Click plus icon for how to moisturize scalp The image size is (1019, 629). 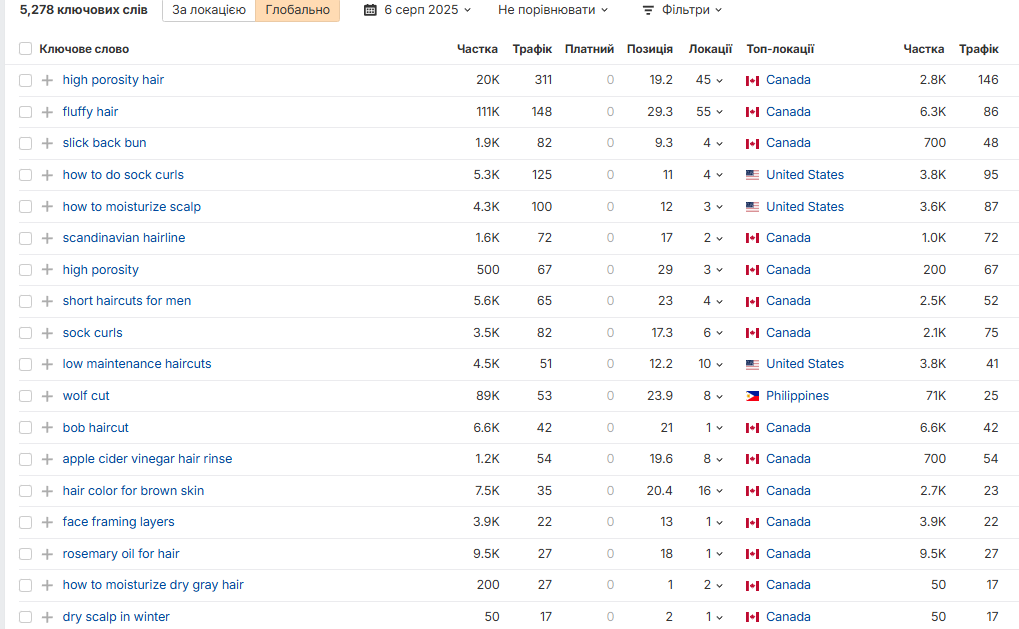click(x=47, y=207)
